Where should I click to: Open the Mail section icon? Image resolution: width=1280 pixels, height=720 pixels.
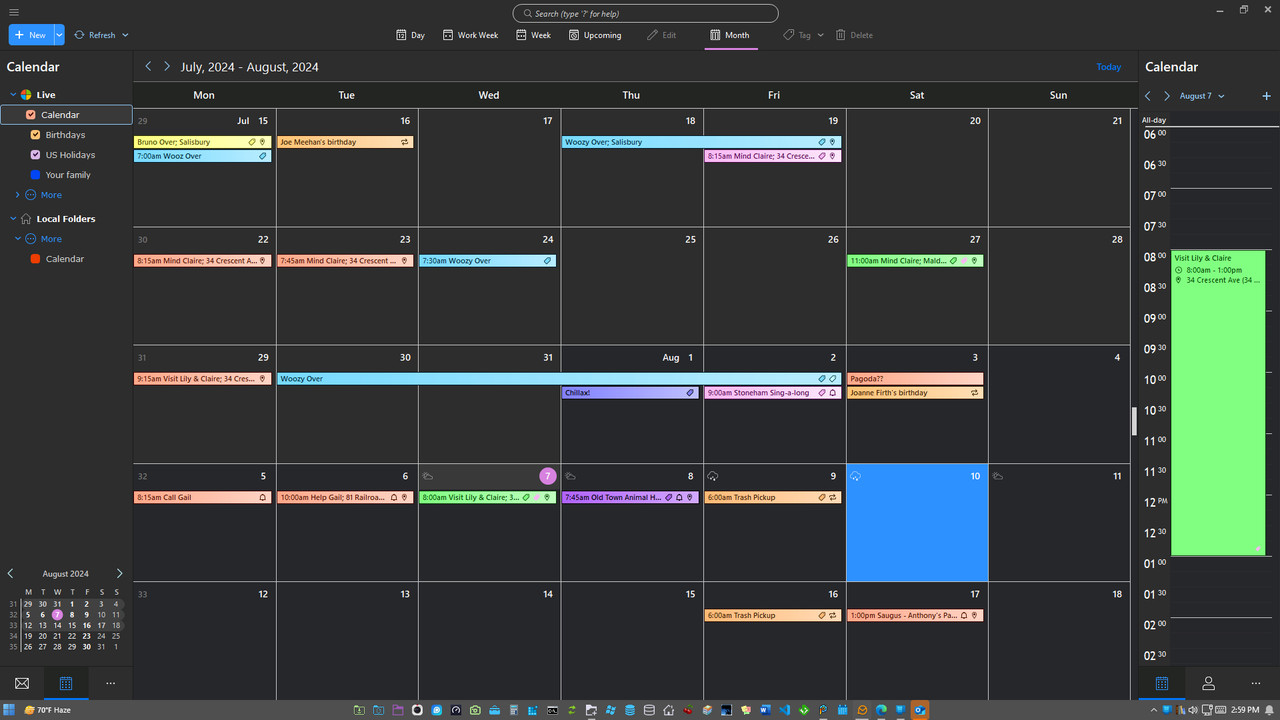click(21, 683)
